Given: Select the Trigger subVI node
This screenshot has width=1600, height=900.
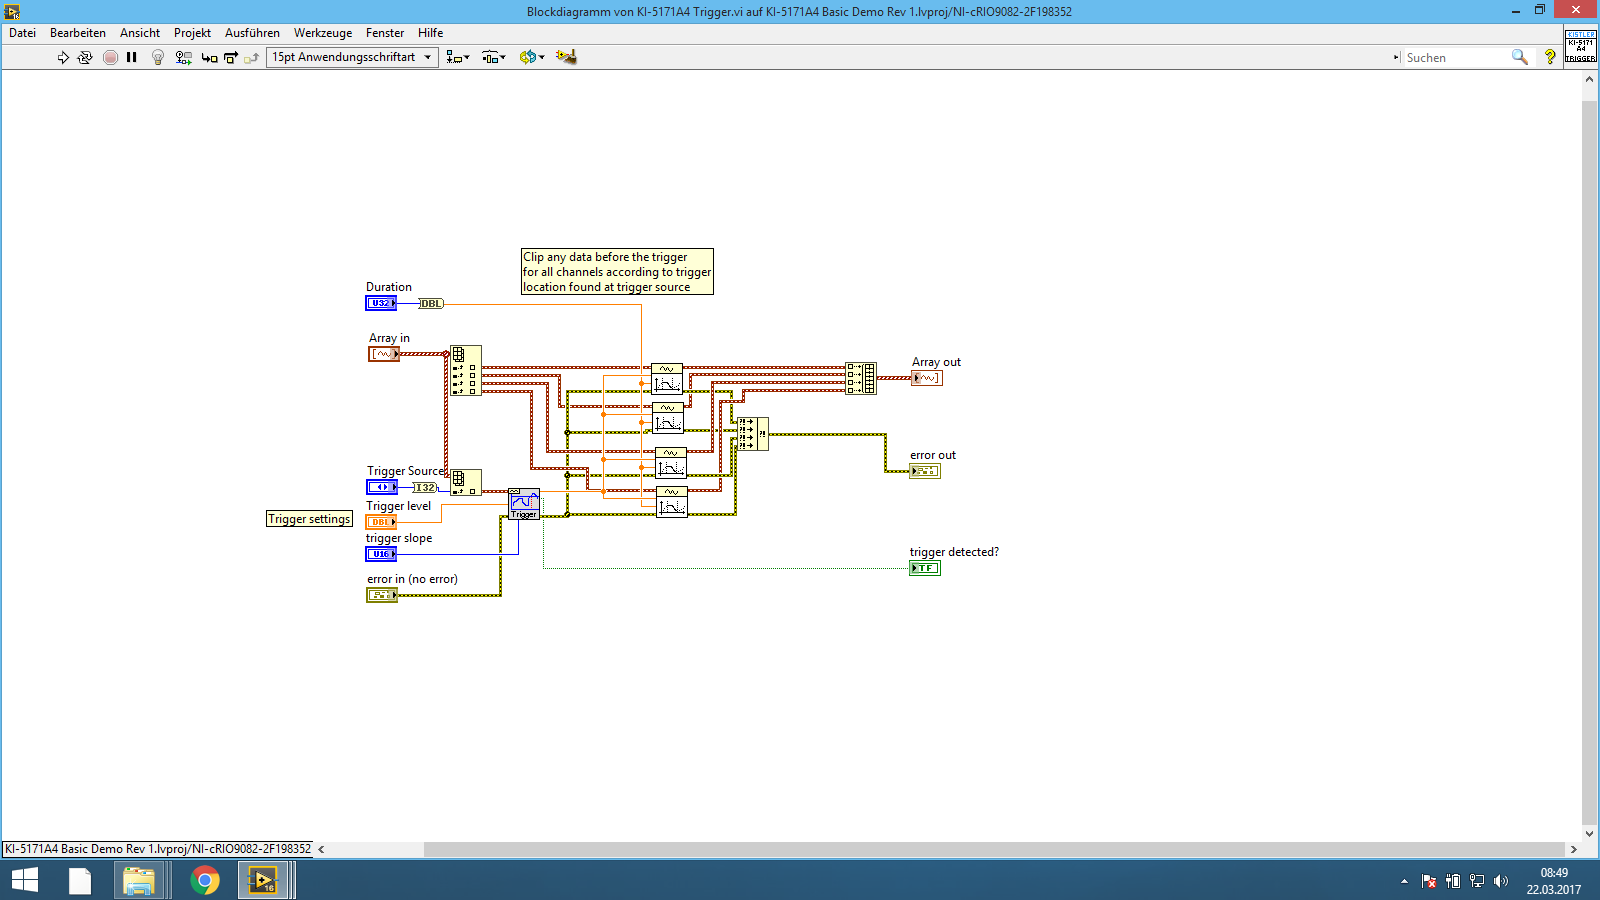Looking at the screenshot, I should click(x=524, y=504).
